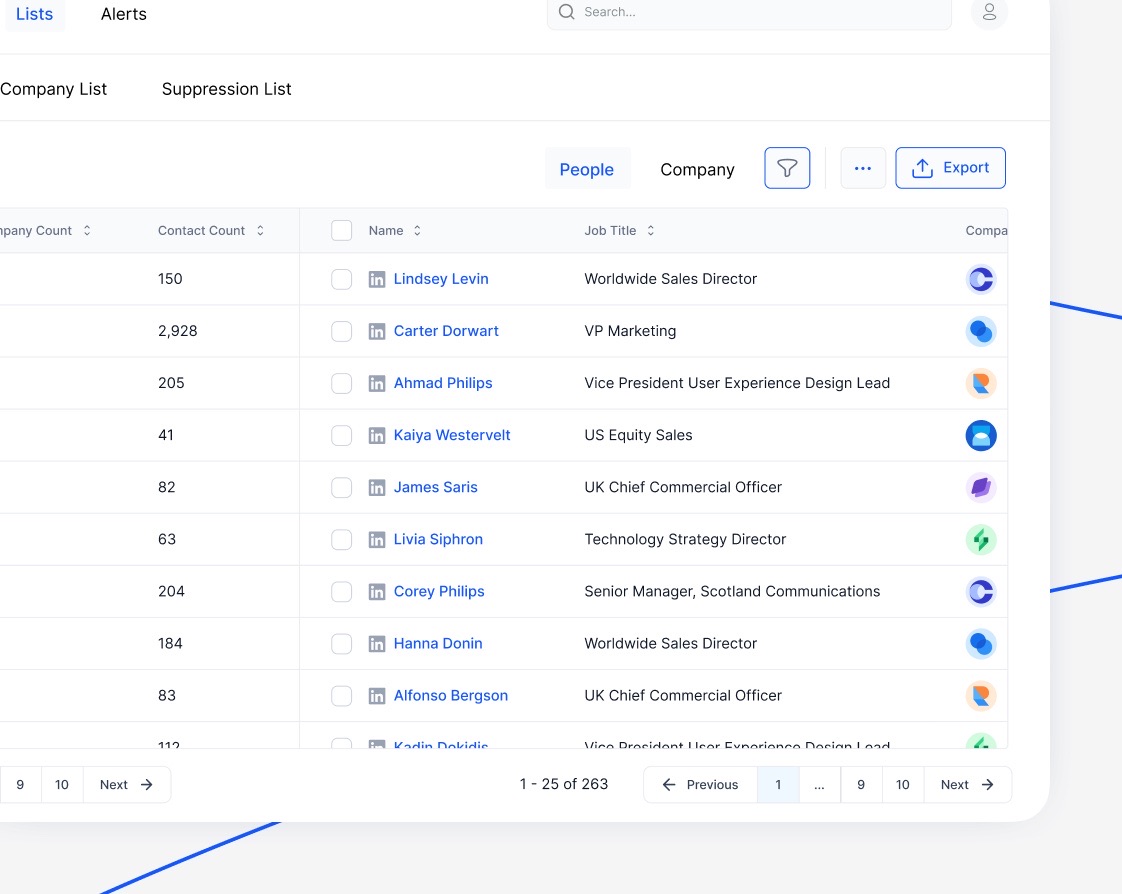Image resolution: width=1122 pixels, height=894 pixels.
Task: Switch to the Company view tab
Action: [x=697, y=170]
